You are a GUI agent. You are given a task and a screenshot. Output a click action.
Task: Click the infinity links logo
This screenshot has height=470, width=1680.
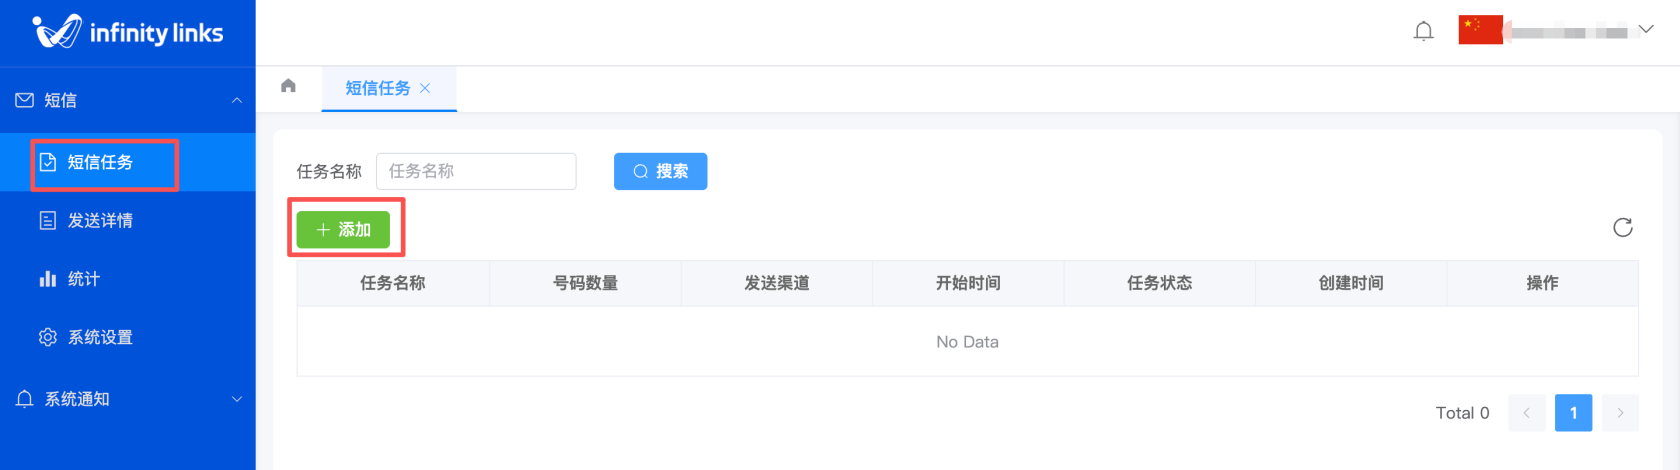click(x=127, y=32)
